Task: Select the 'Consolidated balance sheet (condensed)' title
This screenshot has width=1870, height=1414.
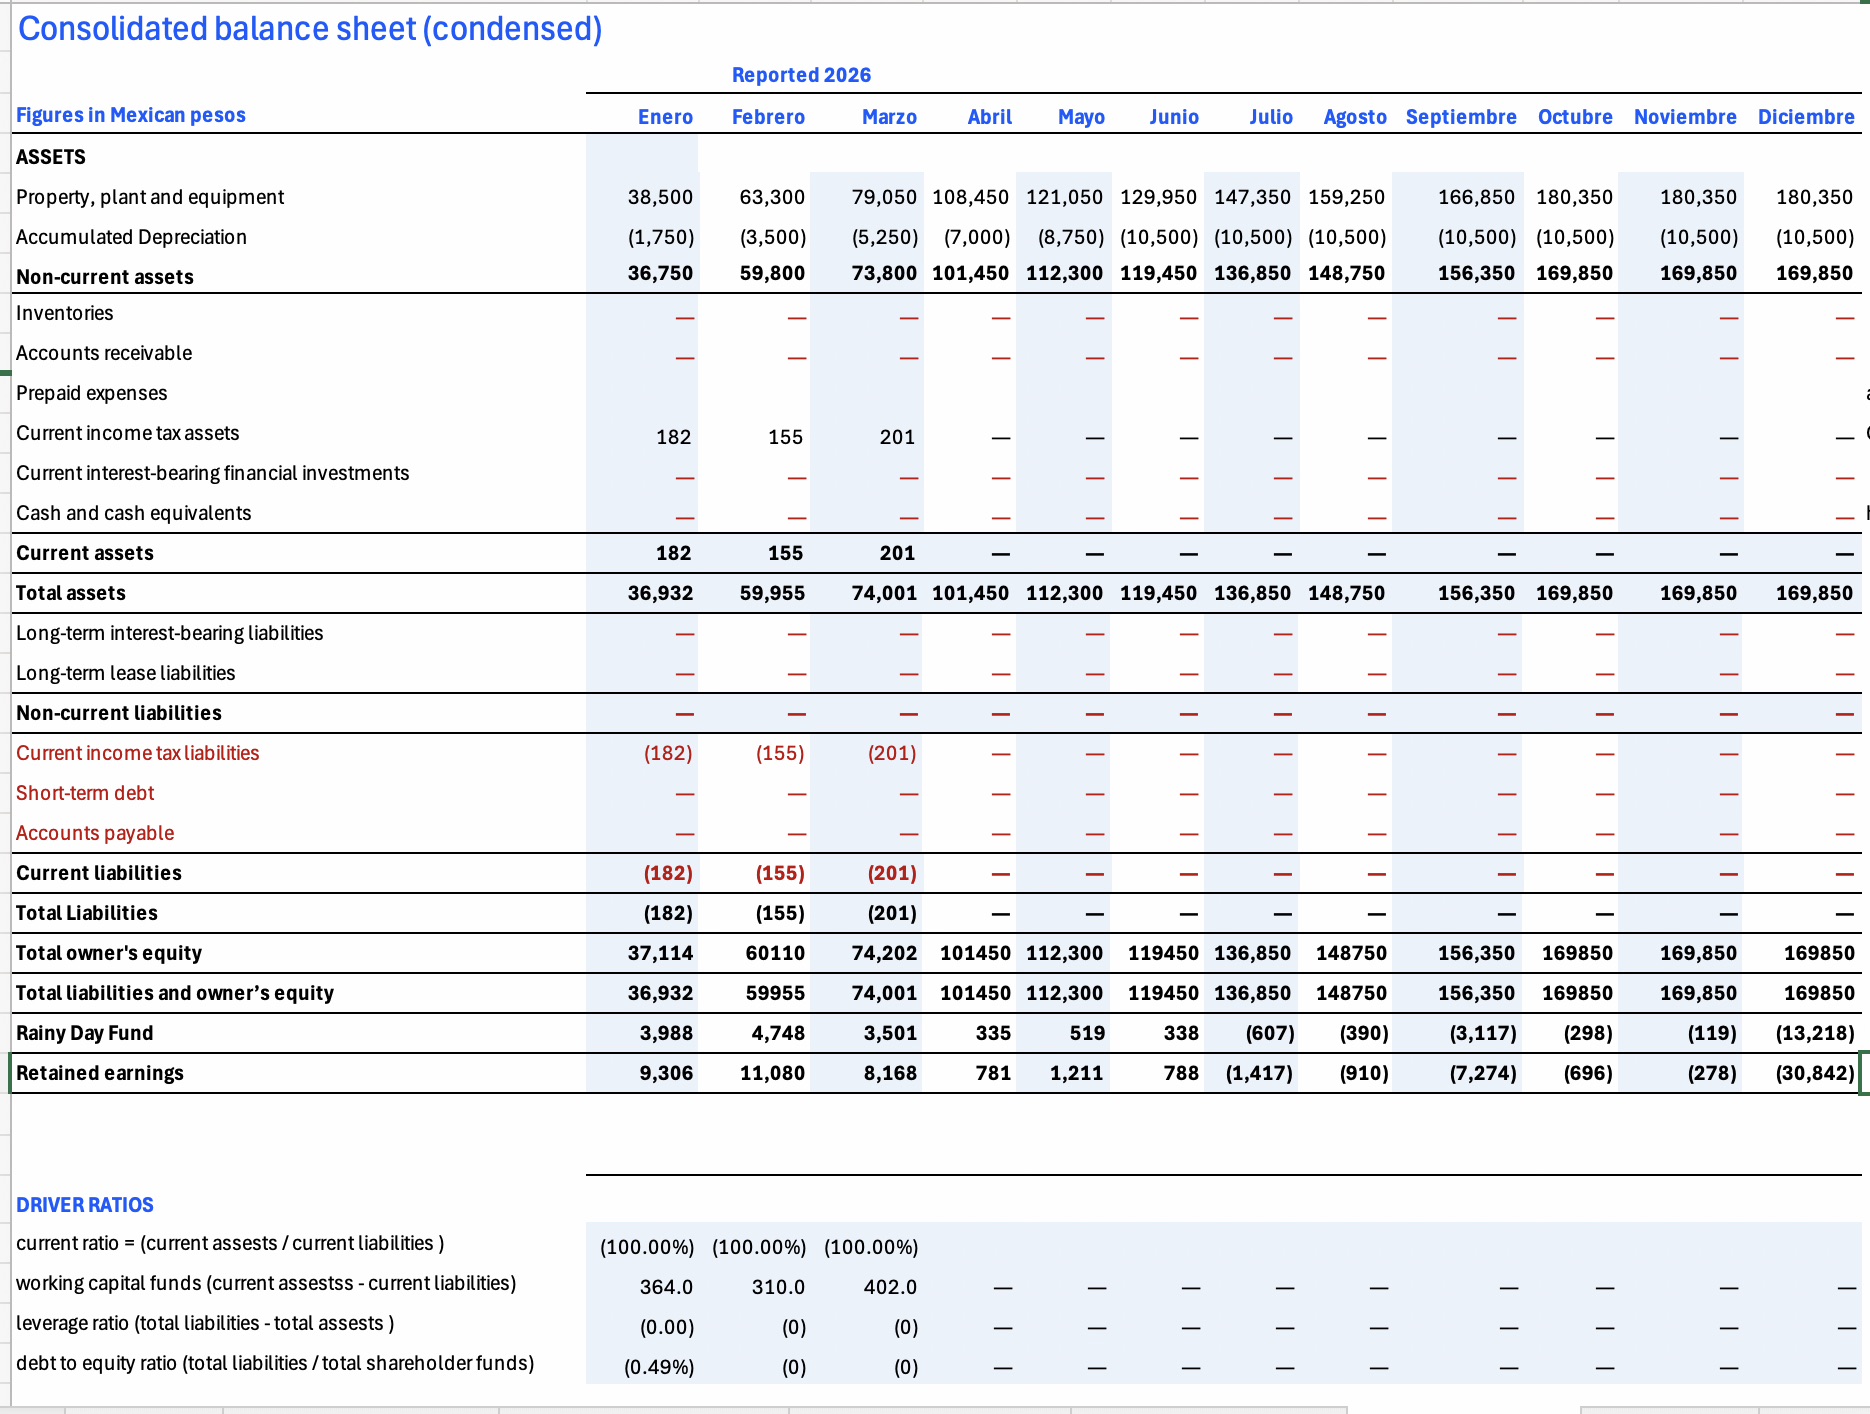Action: (310, 29)
